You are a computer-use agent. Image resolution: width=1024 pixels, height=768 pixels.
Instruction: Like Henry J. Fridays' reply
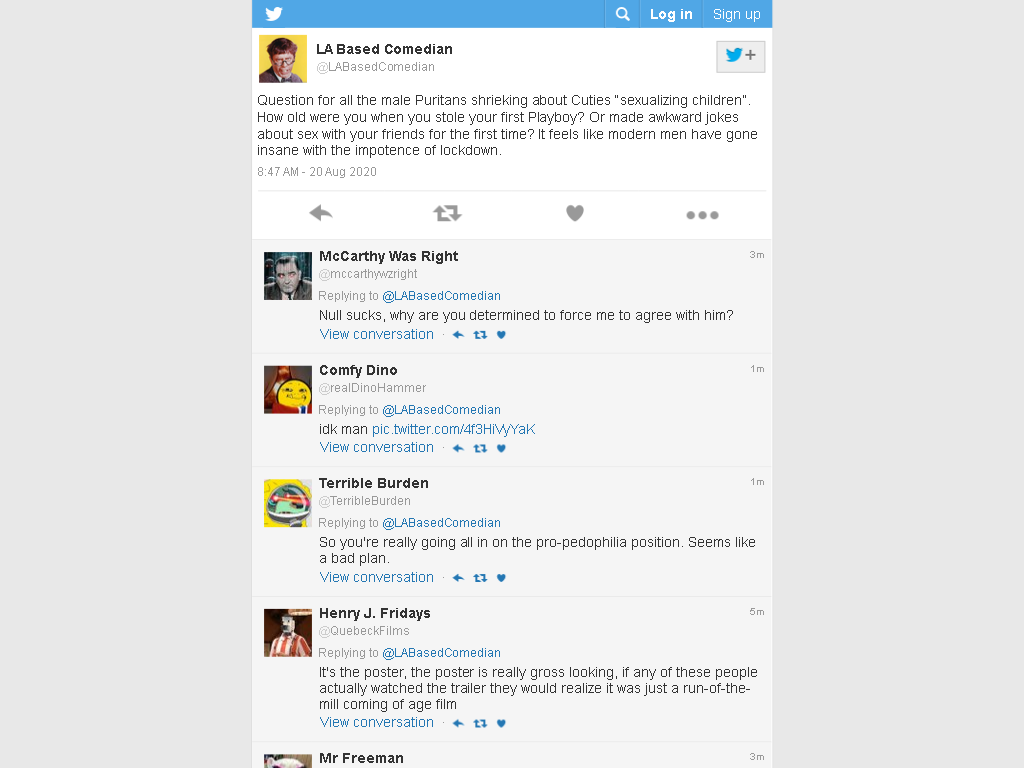point(501,723)
